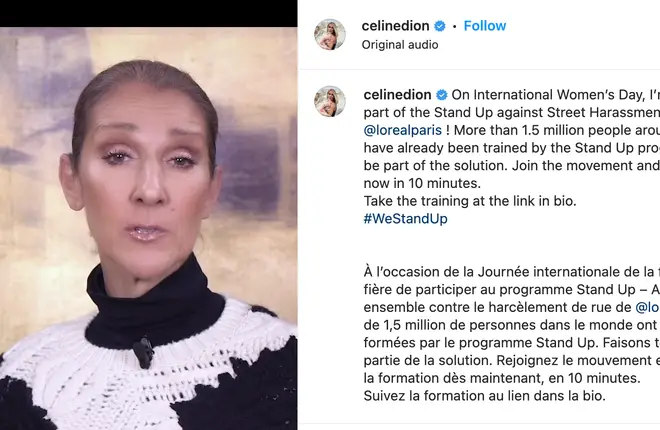Click the line 'Suivez la formation au lien dans la bio.'
This screenshot has height=430, width=660.
click(484, 396)
